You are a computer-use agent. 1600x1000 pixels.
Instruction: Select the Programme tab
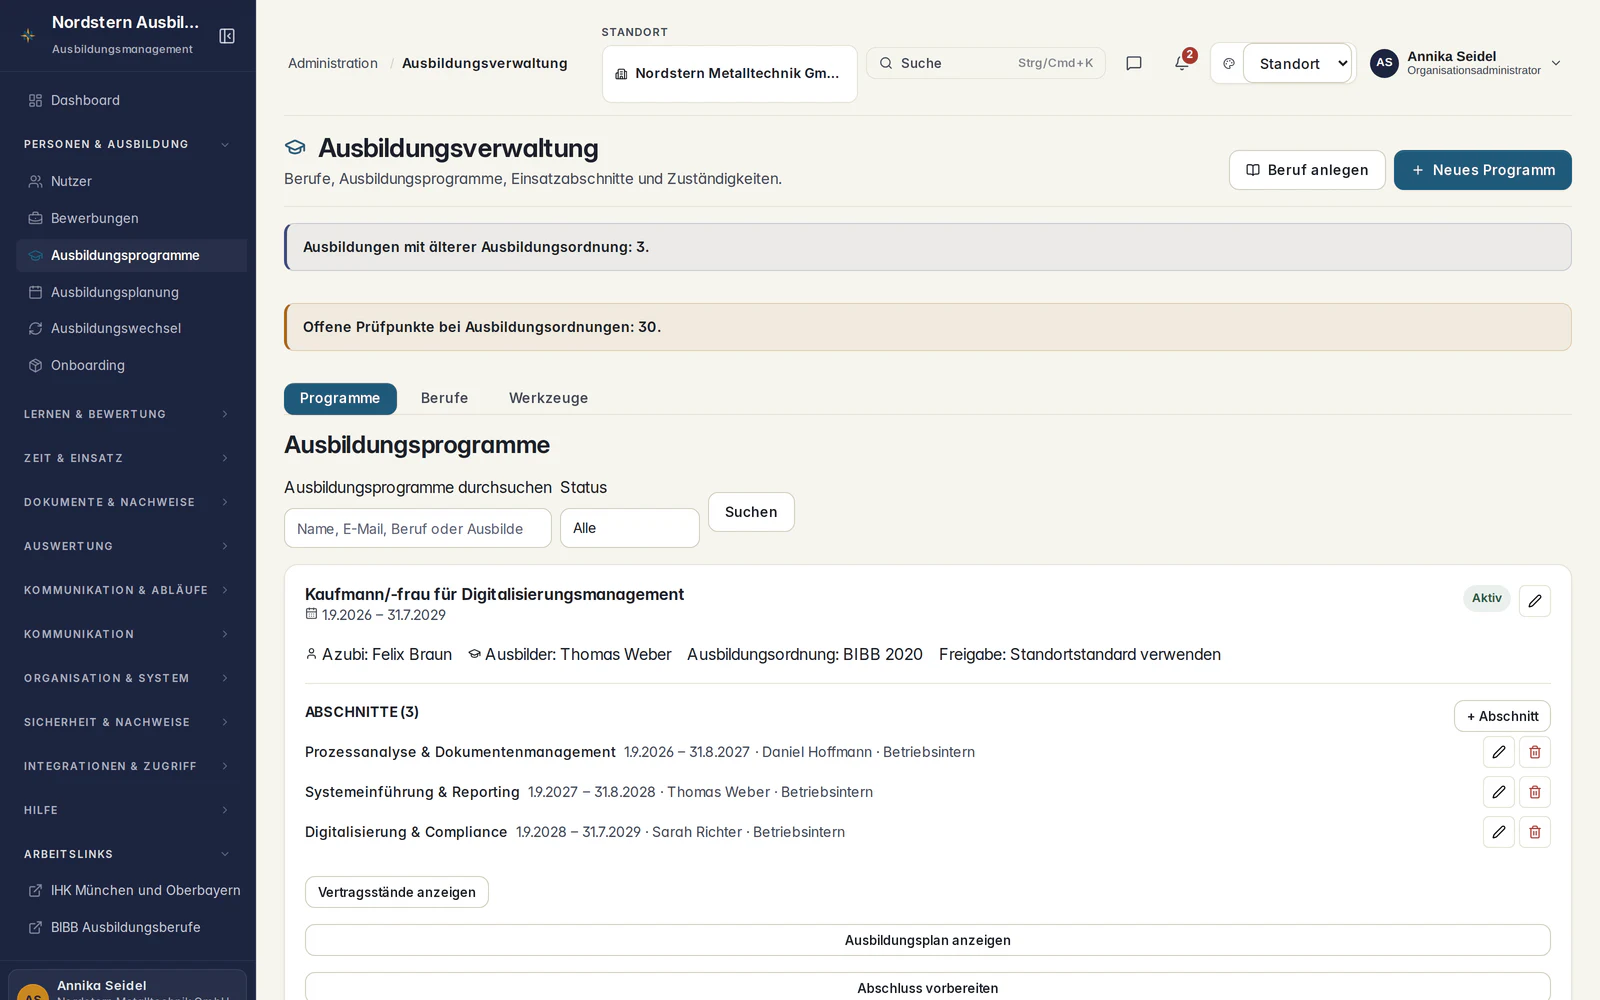tap(340, 398)
